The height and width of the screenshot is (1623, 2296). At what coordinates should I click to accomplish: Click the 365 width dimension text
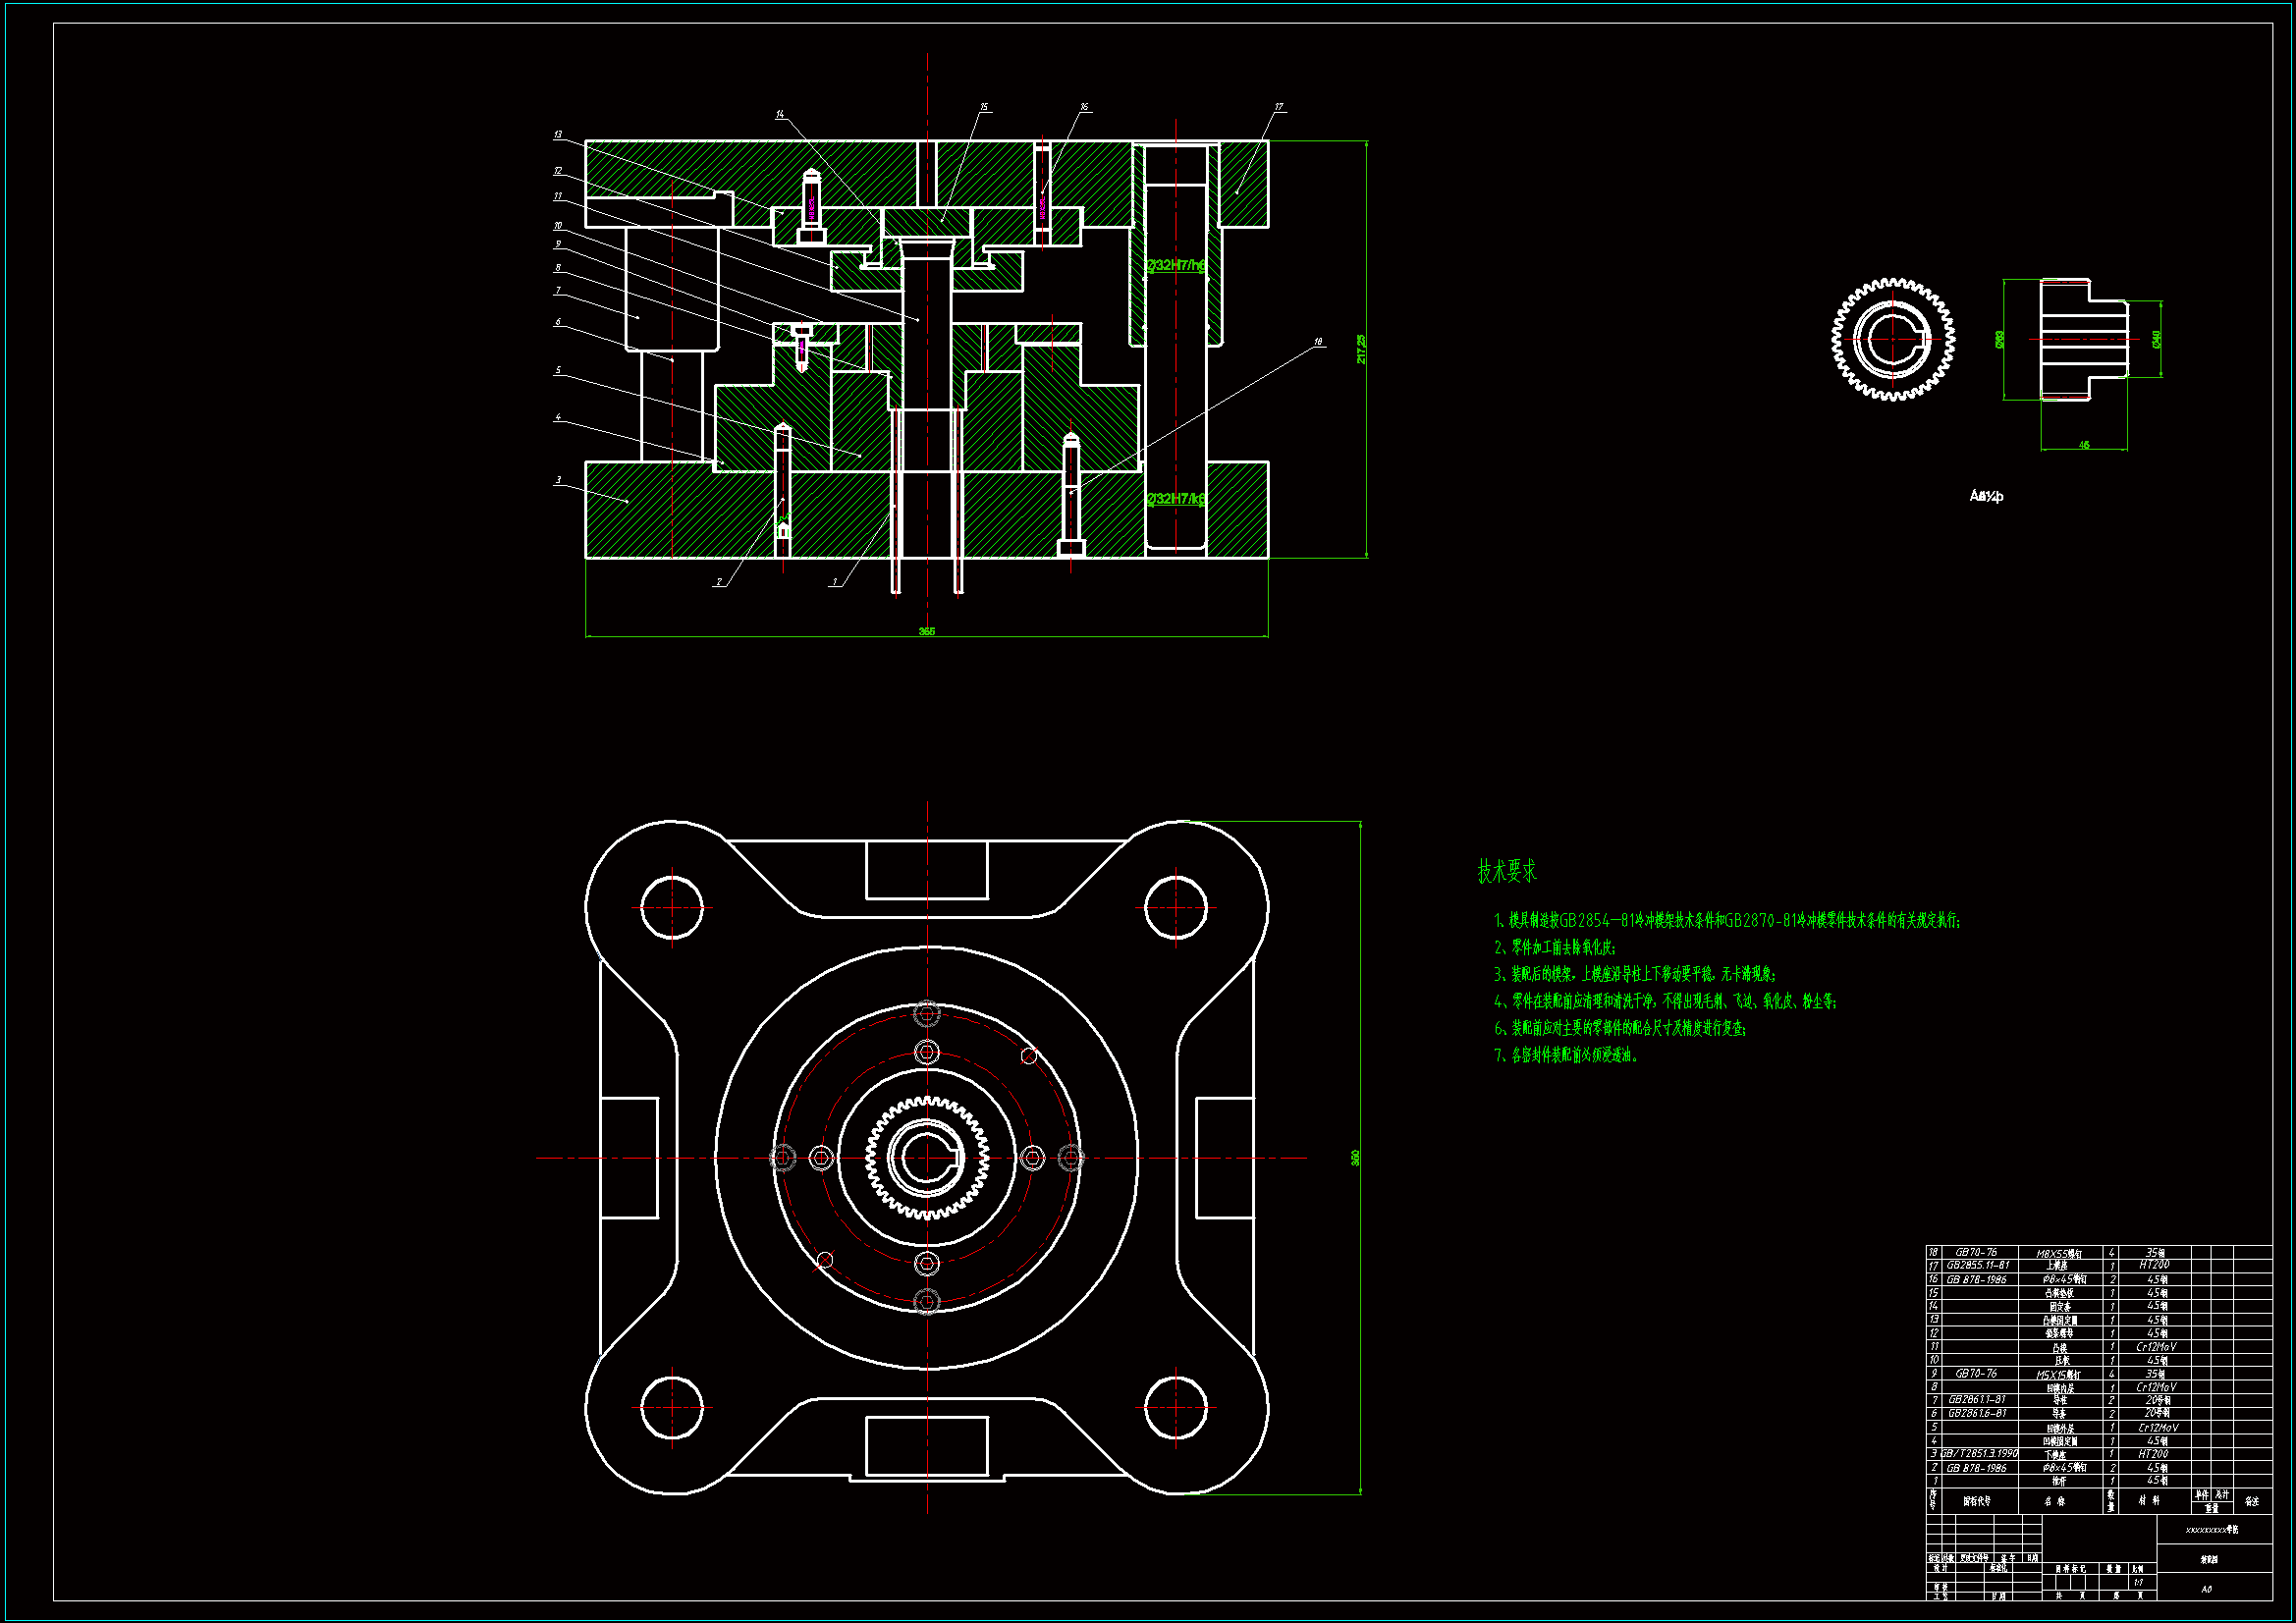926,631
